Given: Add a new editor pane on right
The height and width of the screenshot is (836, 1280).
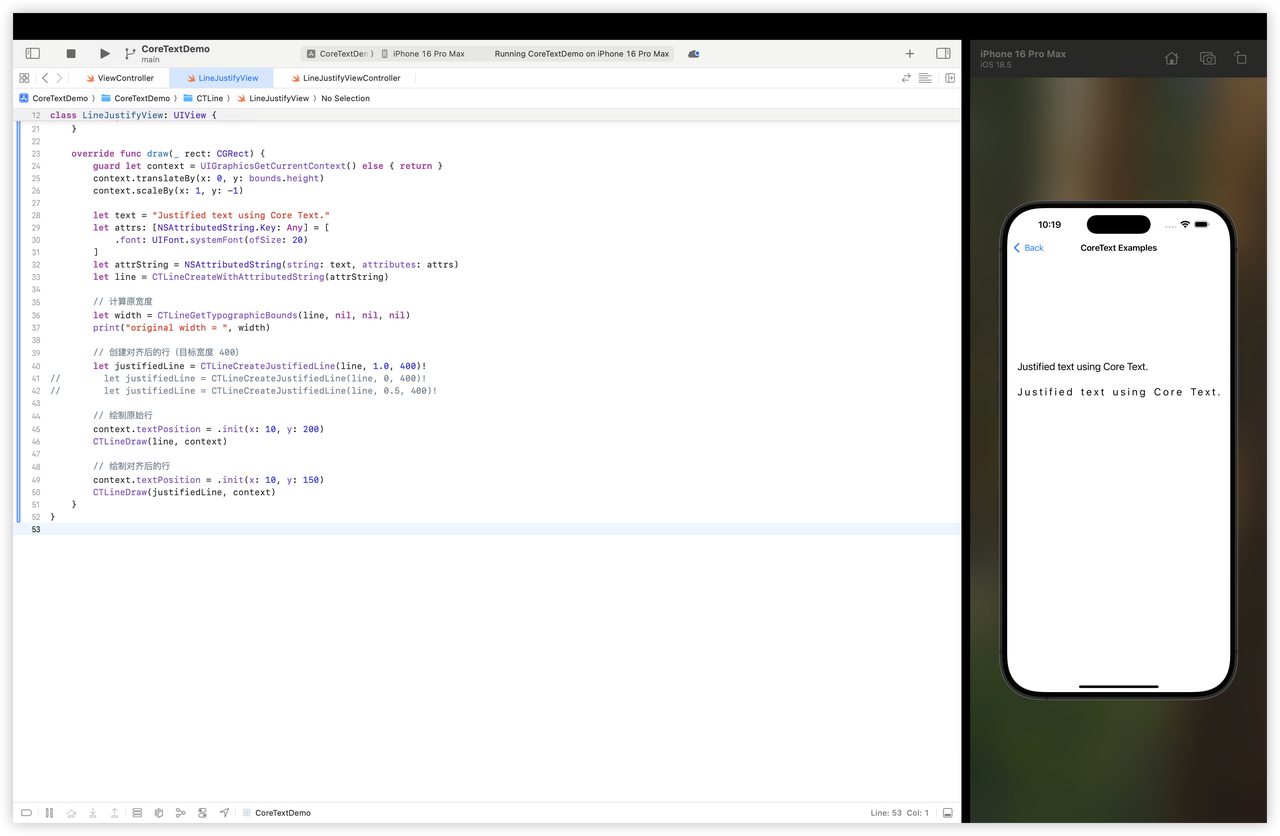Looking at the screenshot, I should [x=950, y=78].
